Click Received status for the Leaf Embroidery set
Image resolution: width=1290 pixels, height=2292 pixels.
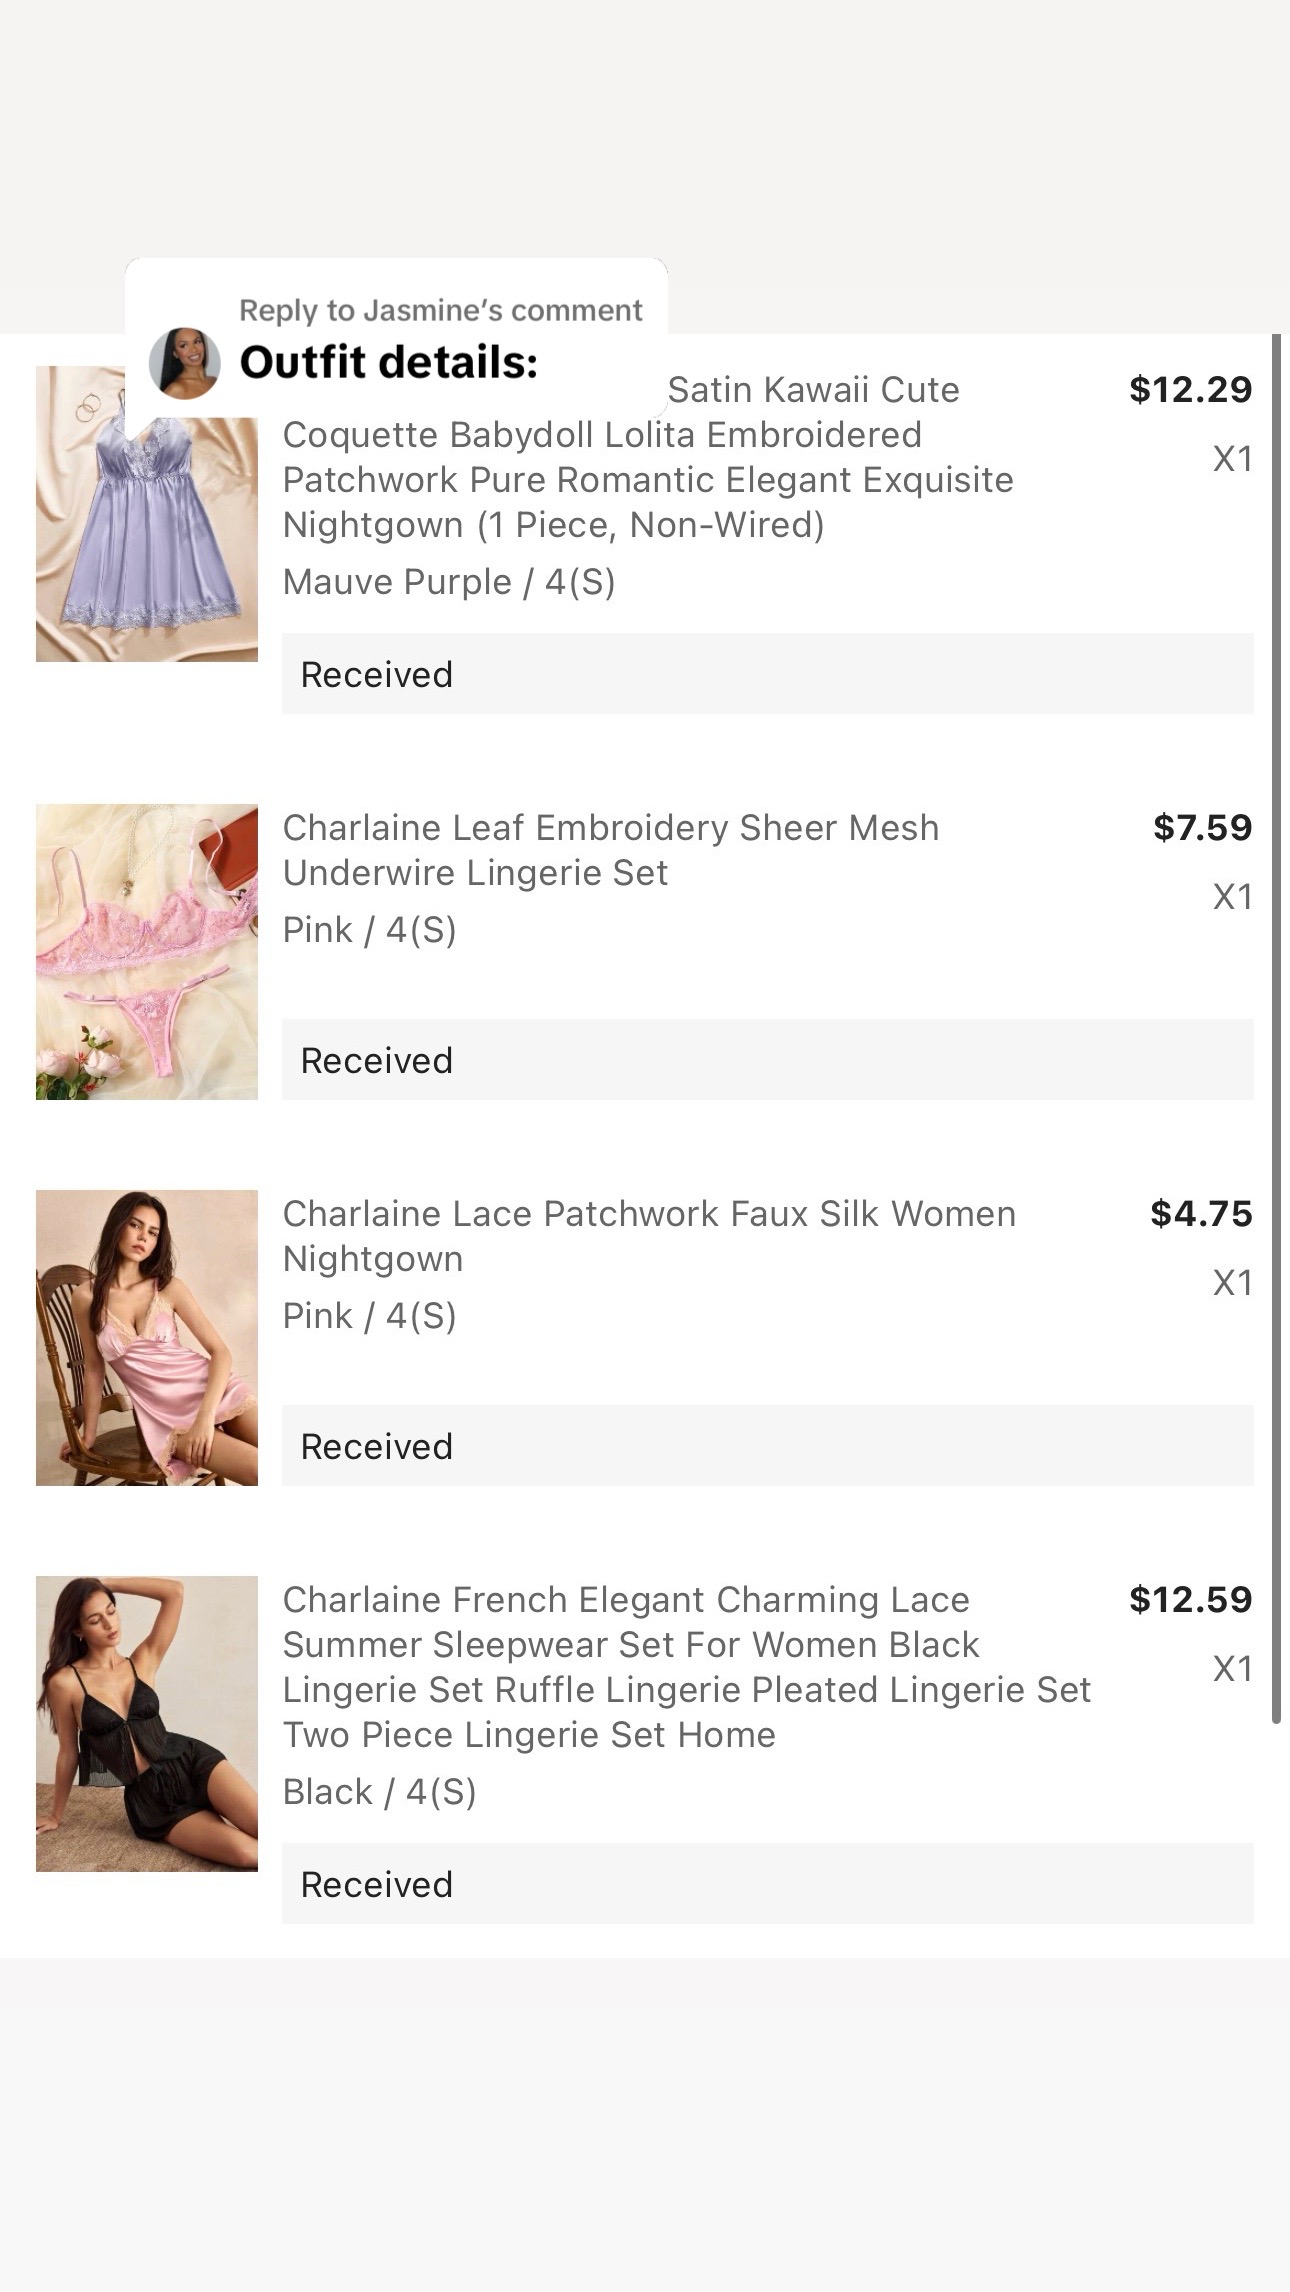(767, 1060)
